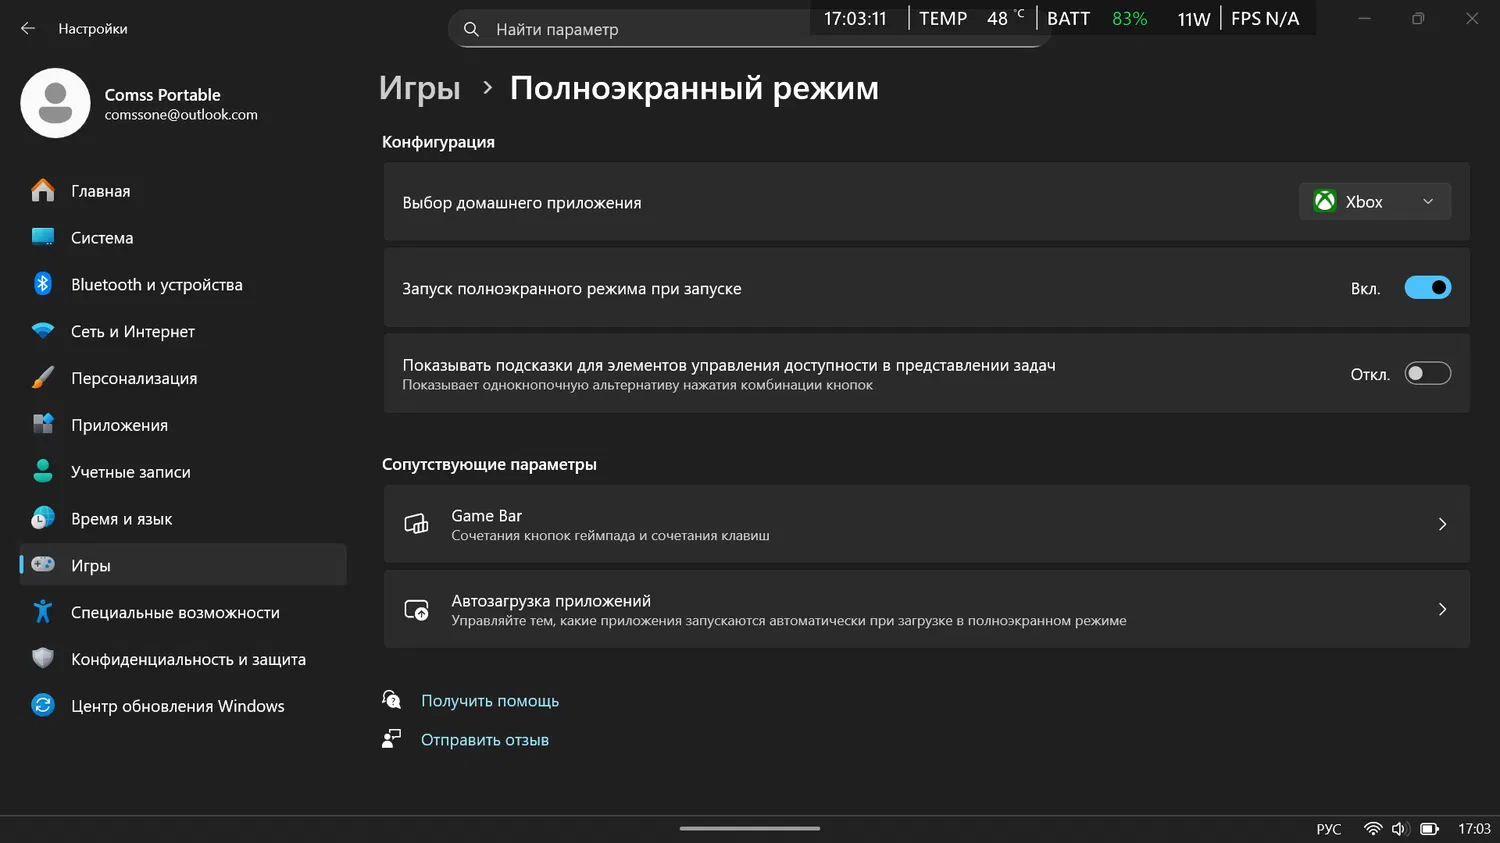
Task: Click the Получить помощь link
Action: pyautogui.click(x=490, y=700)
